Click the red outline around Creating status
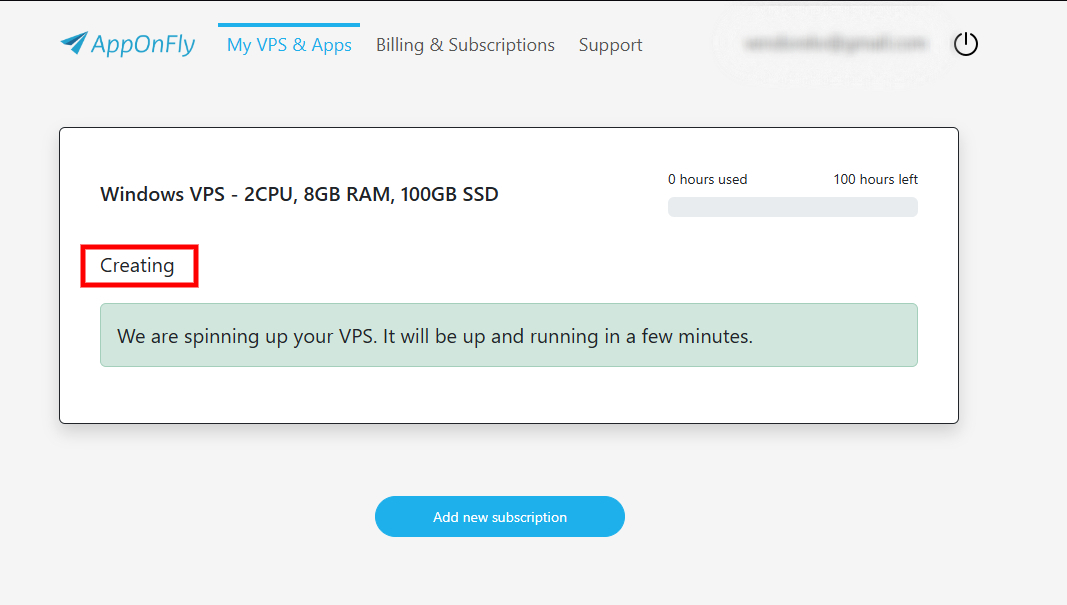The width and height of the screenshot is (1067, 605). pos(82,266)
